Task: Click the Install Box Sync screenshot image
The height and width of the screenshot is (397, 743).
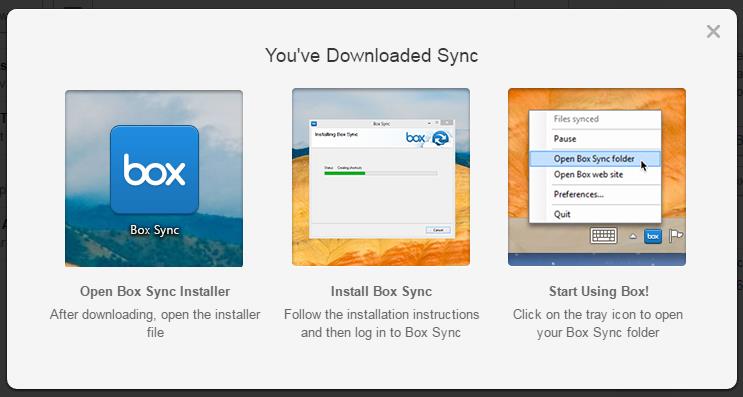Action: pyautogui.click(x=381, y=177)
